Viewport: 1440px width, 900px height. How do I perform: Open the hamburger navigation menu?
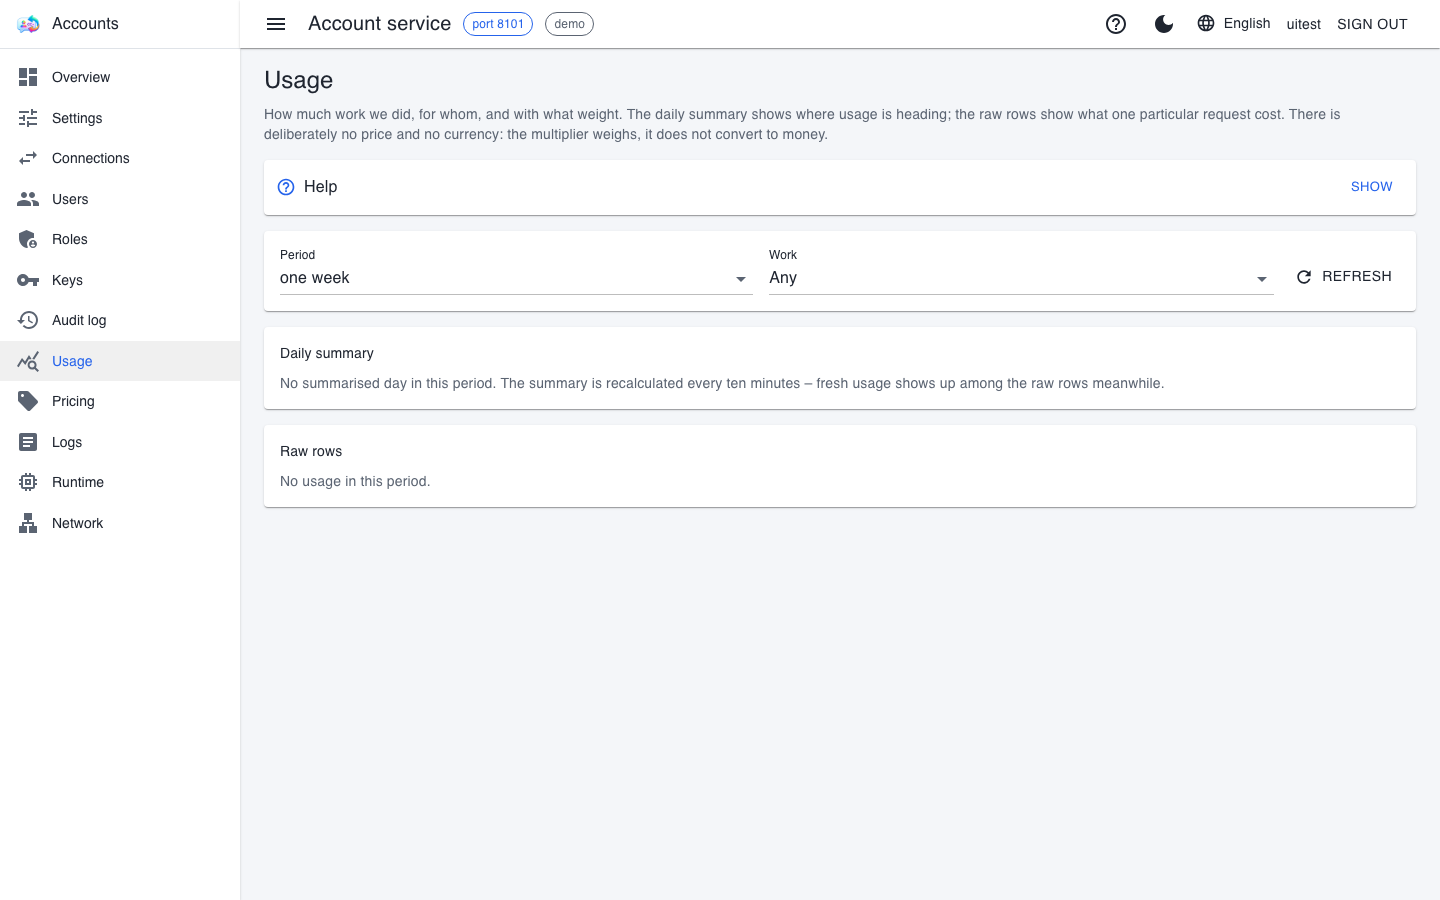[x=276, y=24]
